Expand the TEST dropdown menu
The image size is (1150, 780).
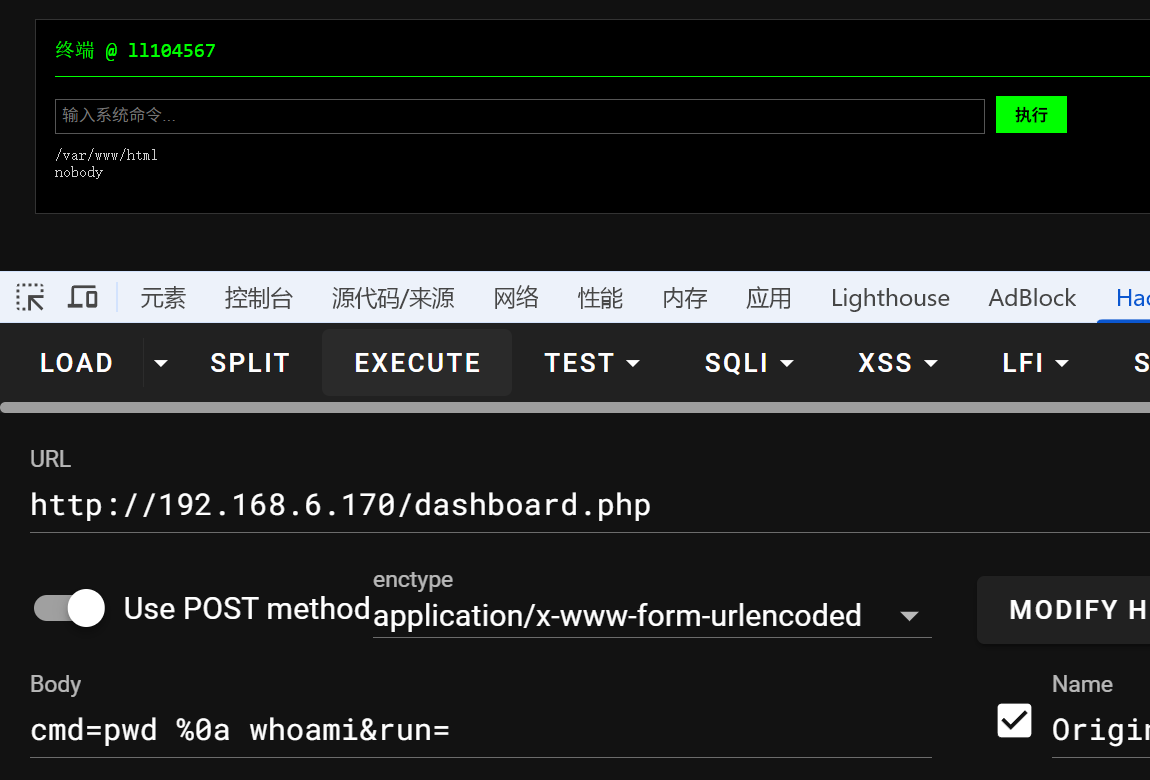592,363
